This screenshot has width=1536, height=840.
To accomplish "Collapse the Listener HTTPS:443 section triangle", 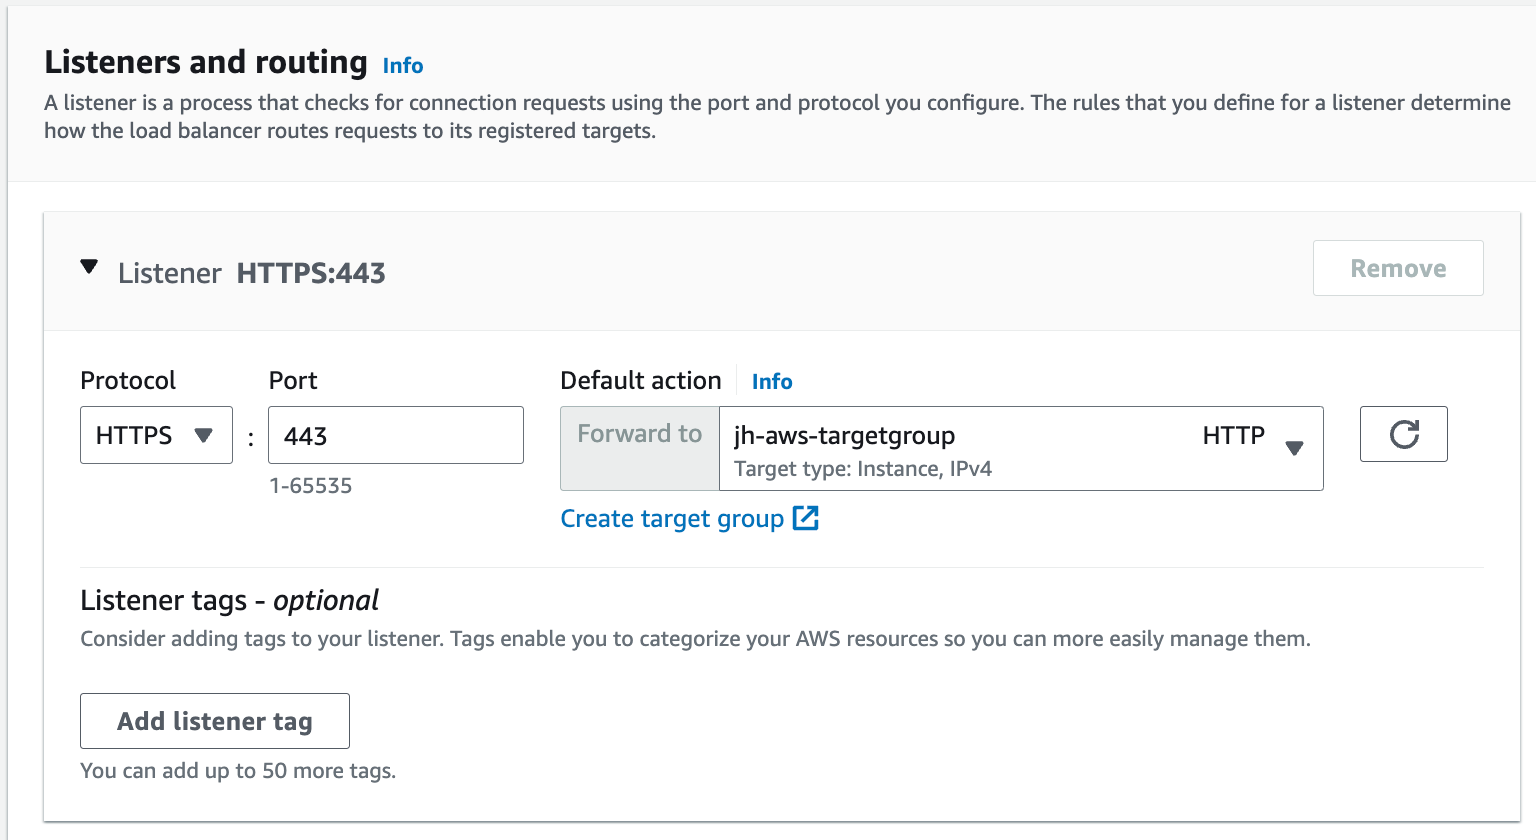I will click(89, 267).
